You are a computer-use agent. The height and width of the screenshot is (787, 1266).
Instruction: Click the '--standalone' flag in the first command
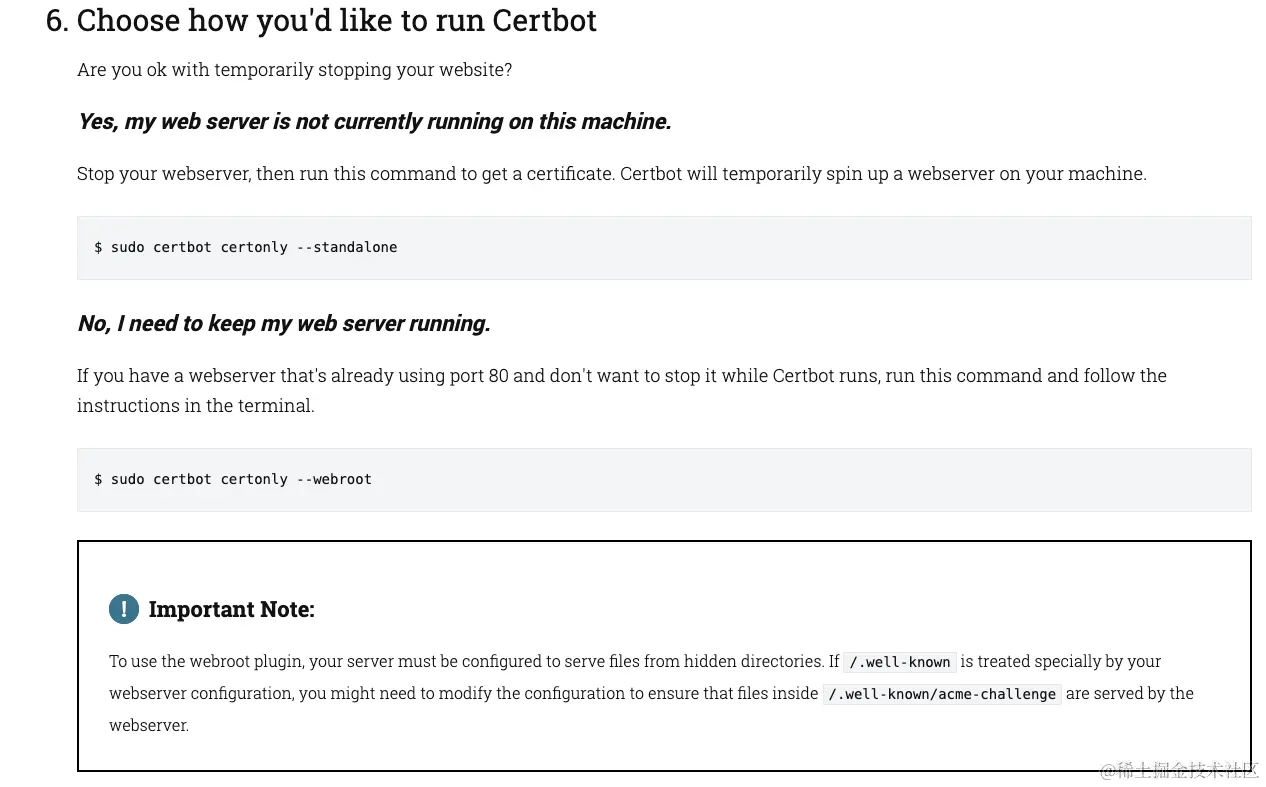pyautogui.click(x=347, y=247)
